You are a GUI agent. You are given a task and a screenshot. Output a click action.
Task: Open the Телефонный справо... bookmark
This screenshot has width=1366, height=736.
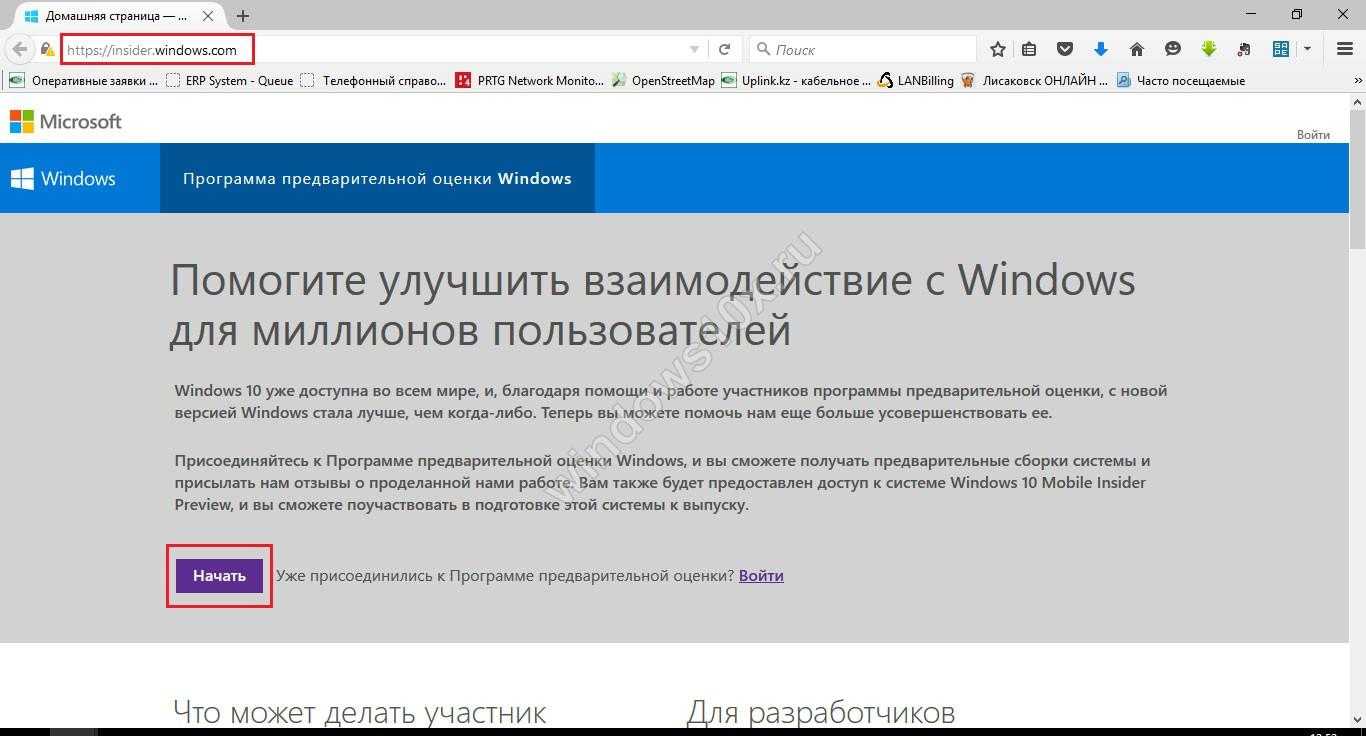[374, 81]
